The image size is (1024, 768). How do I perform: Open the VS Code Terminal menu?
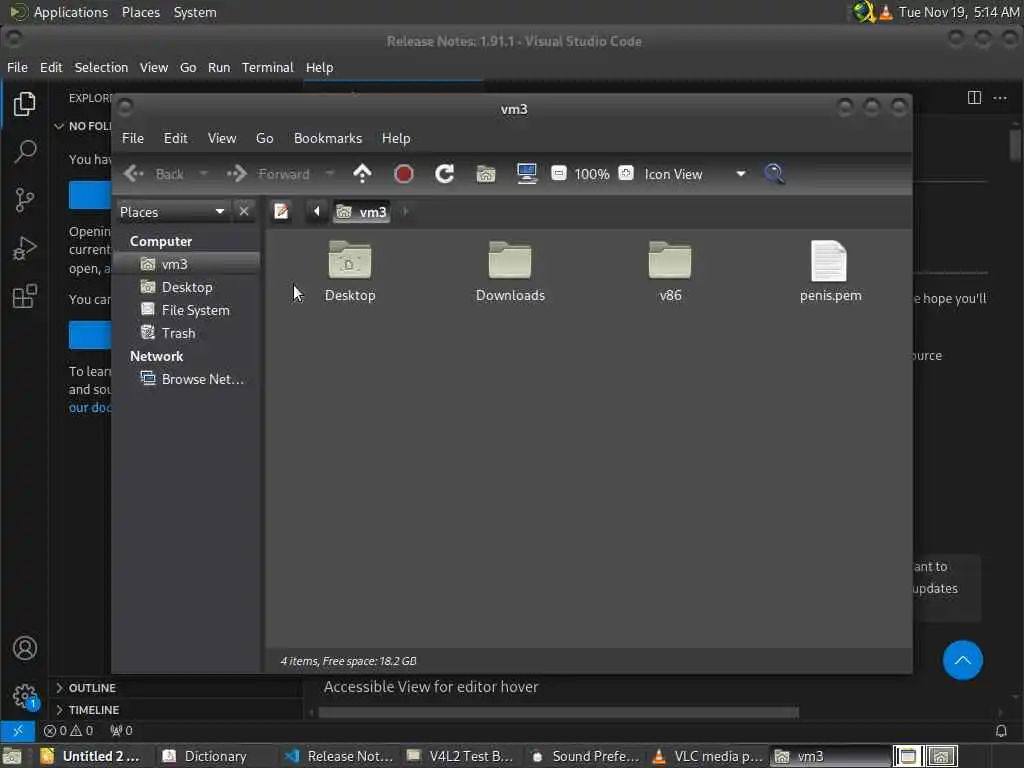coord(268,67)
